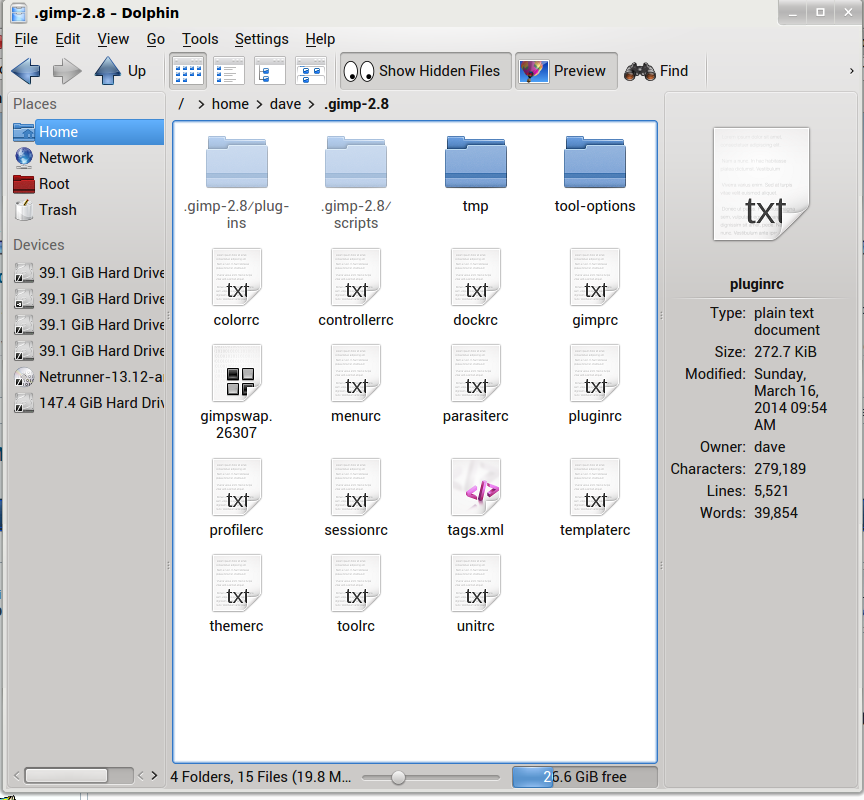
Task: Select the controllerrc file
Action: (x=356, y=288)
